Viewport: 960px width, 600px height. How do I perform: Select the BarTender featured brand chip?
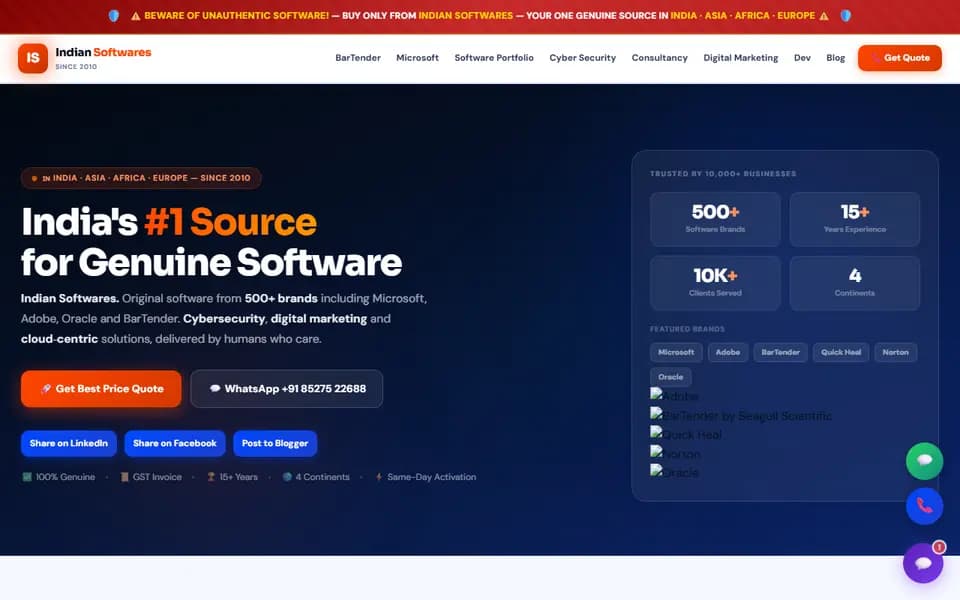(781, 353)
